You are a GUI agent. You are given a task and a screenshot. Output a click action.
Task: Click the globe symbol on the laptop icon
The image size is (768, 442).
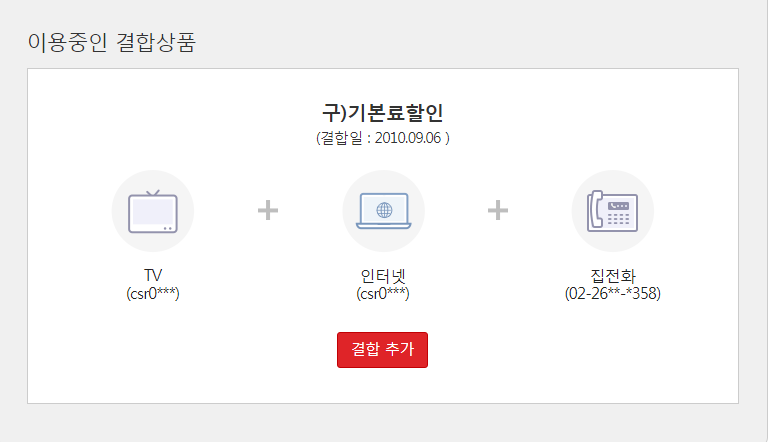tap(383, 210)
